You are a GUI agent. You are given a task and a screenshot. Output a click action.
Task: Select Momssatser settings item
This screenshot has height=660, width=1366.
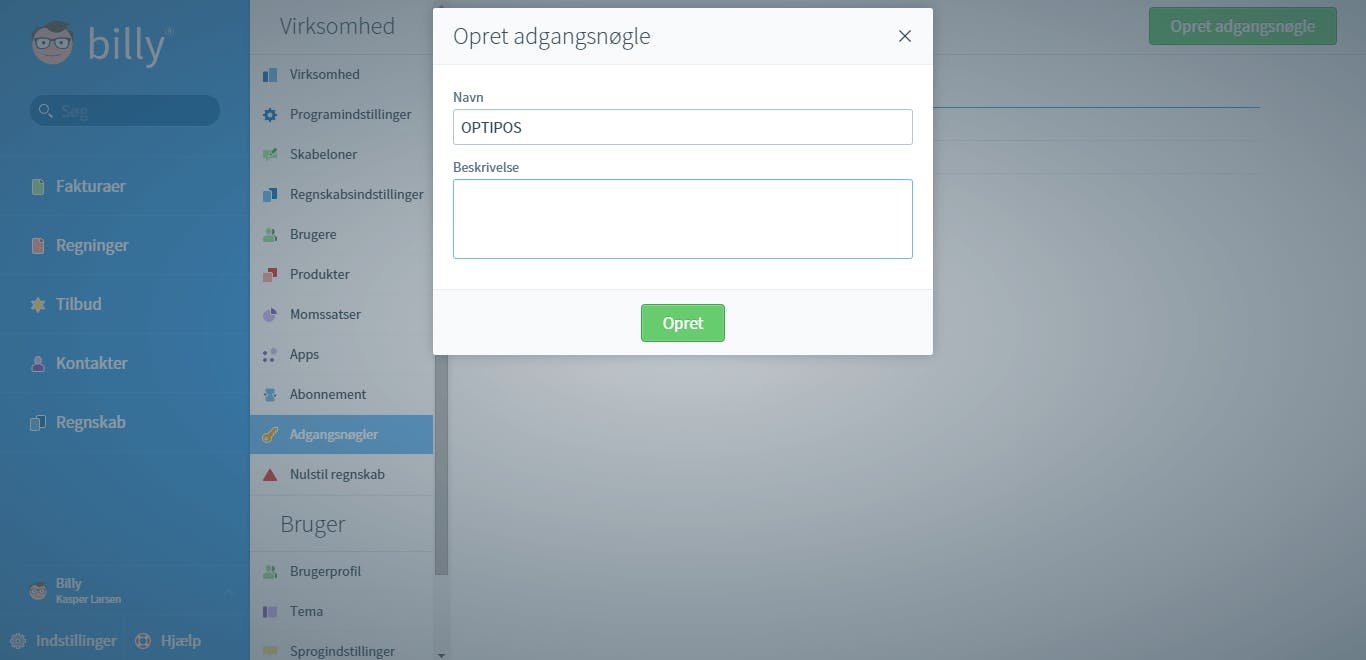[x=341, y=315]
